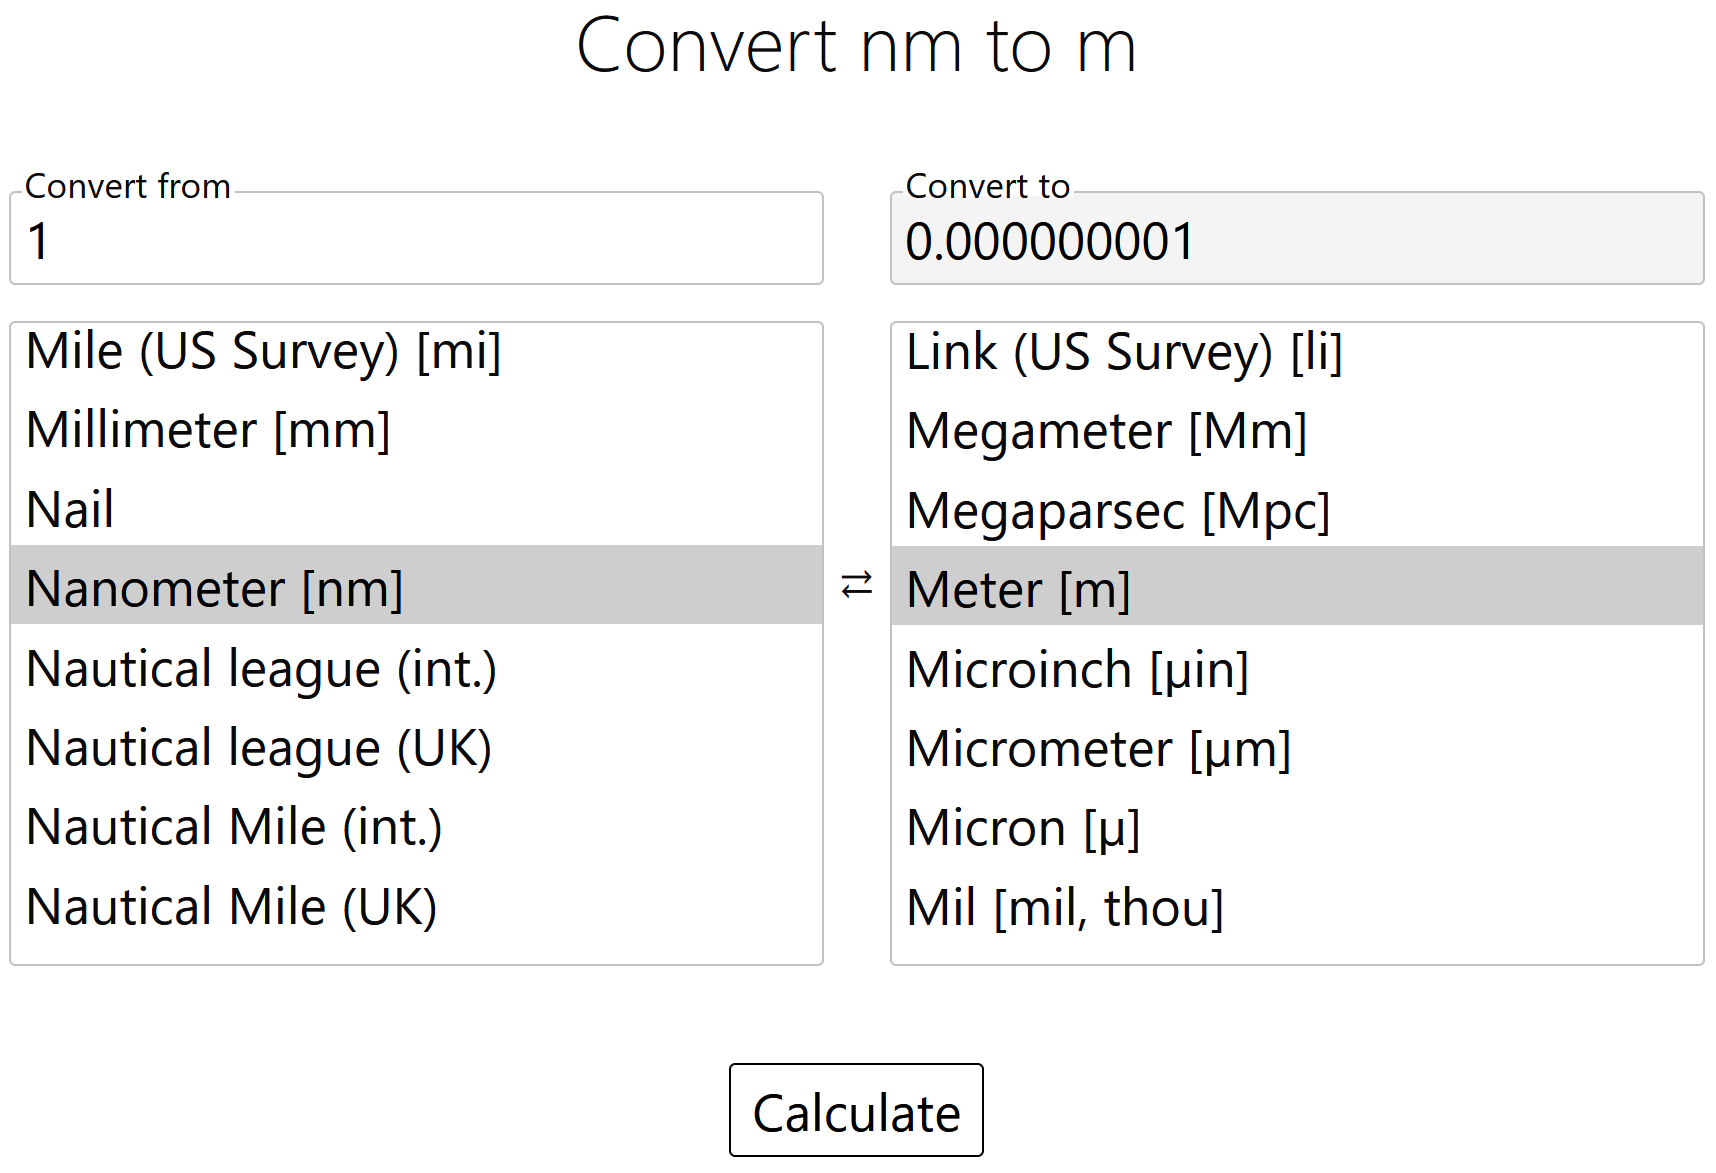Click the Calculate button
This screenshot has width=1716, height=1173.
pyautogui.click(x=856, y=1110)
